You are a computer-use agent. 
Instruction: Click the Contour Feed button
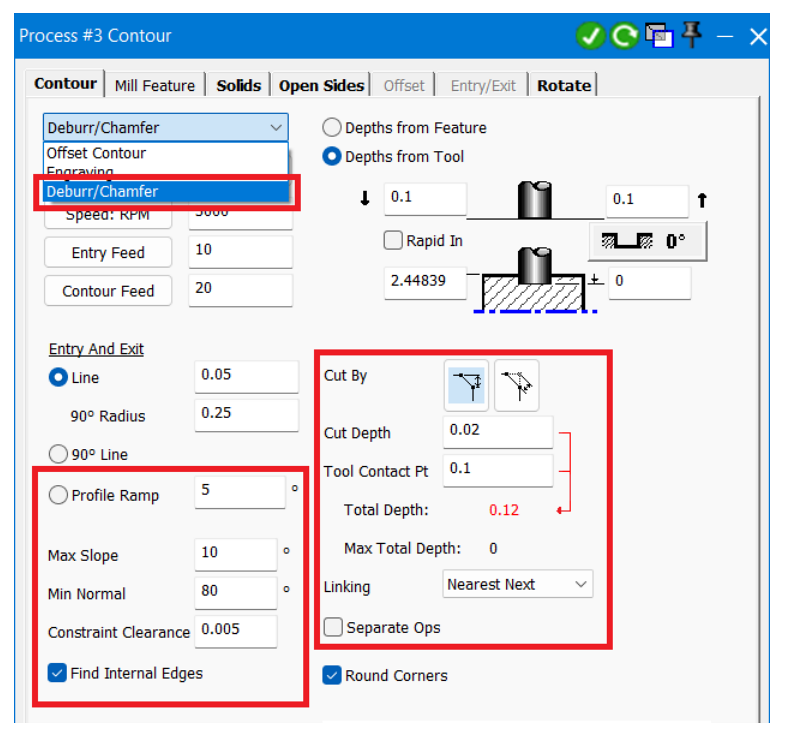(108, 291)
